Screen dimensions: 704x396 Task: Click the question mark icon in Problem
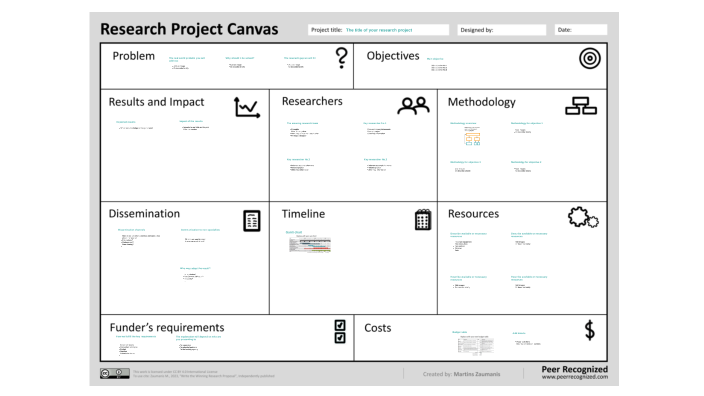[x=342, y=58]
